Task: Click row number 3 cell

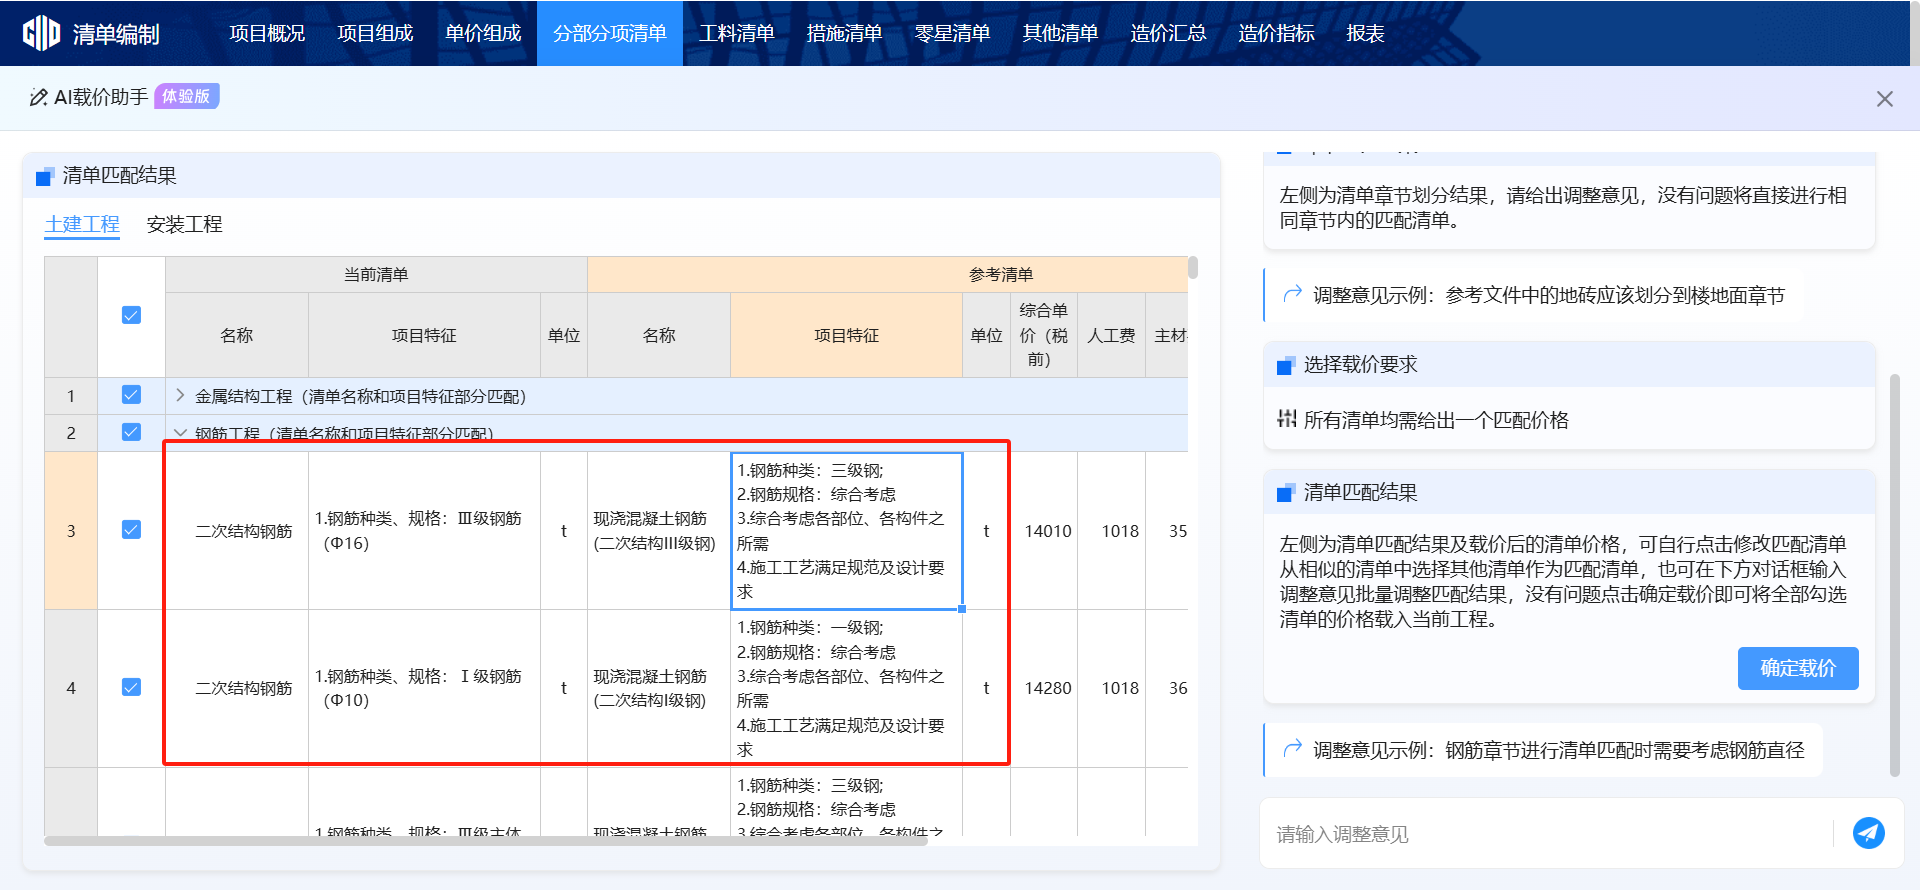Action: [x=71, y=531]
